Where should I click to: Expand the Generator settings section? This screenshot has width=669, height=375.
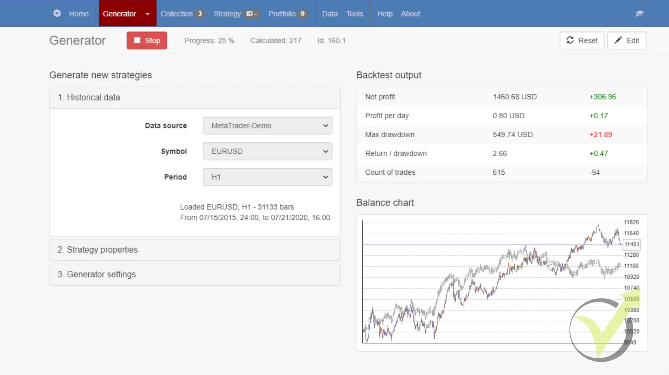point(195,274)
